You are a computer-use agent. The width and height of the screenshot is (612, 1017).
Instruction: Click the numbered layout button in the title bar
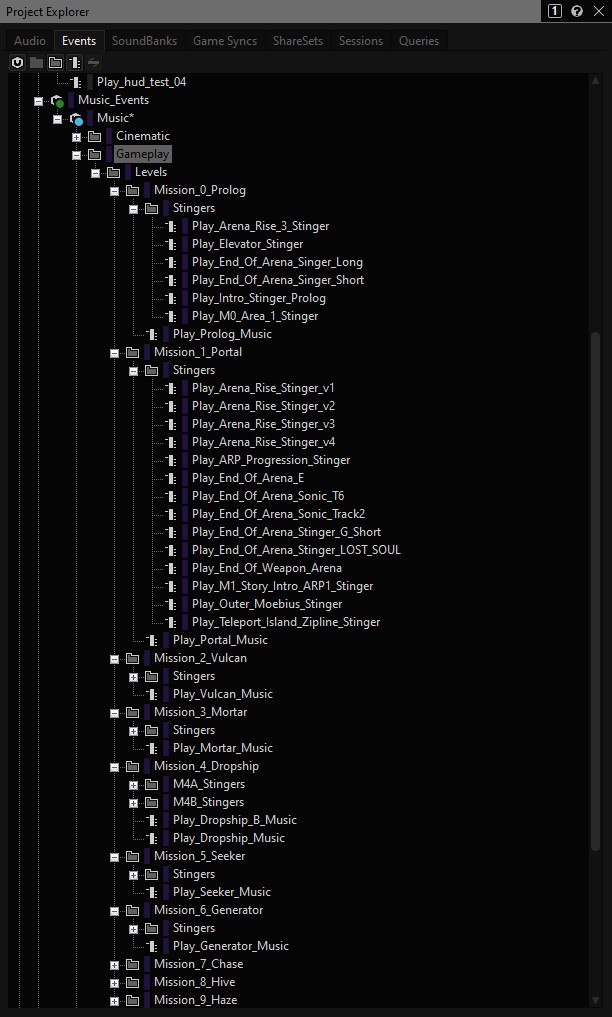[553, 11]
